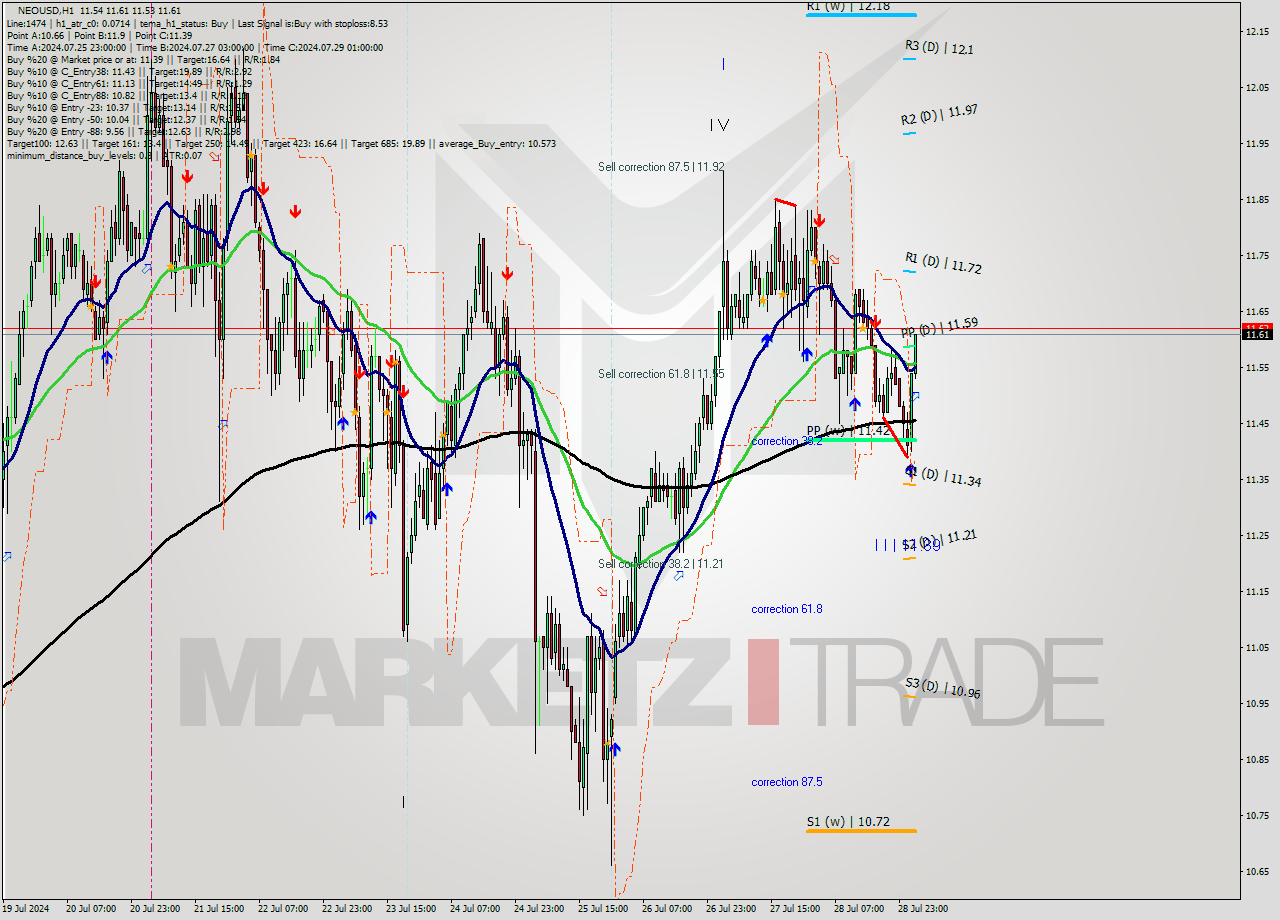Click the 11.25 price axis label

tap(1258, 536)
